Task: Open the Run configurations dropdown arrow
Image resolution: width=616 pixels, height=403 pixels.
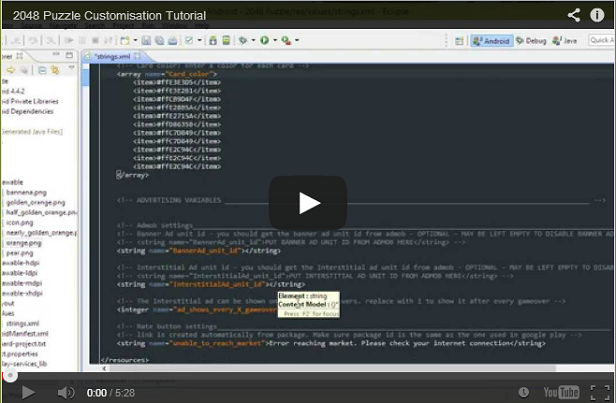Action: [275, 40]
